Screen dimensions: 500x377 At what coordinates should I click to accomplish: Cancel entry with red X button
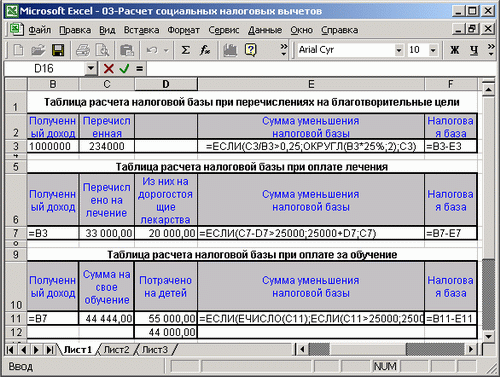click(x=108, y=69)
